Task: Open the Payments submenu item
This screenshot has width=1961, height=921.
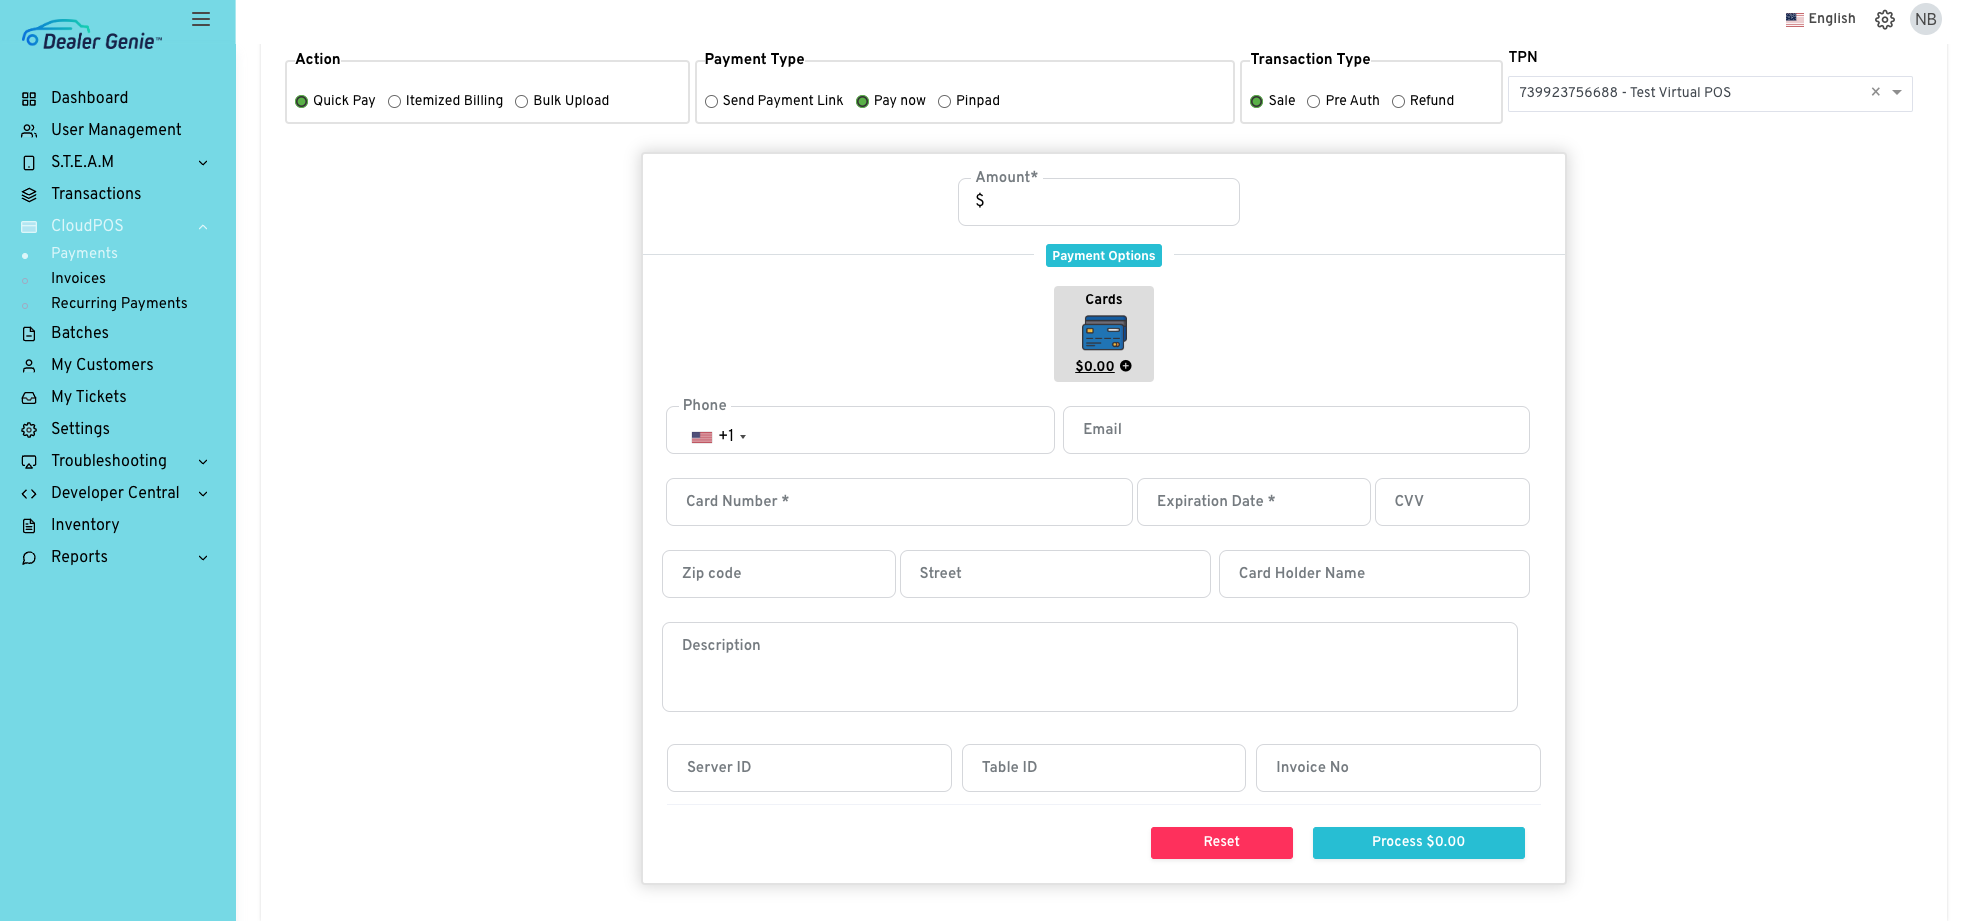Action: (84, 254)
